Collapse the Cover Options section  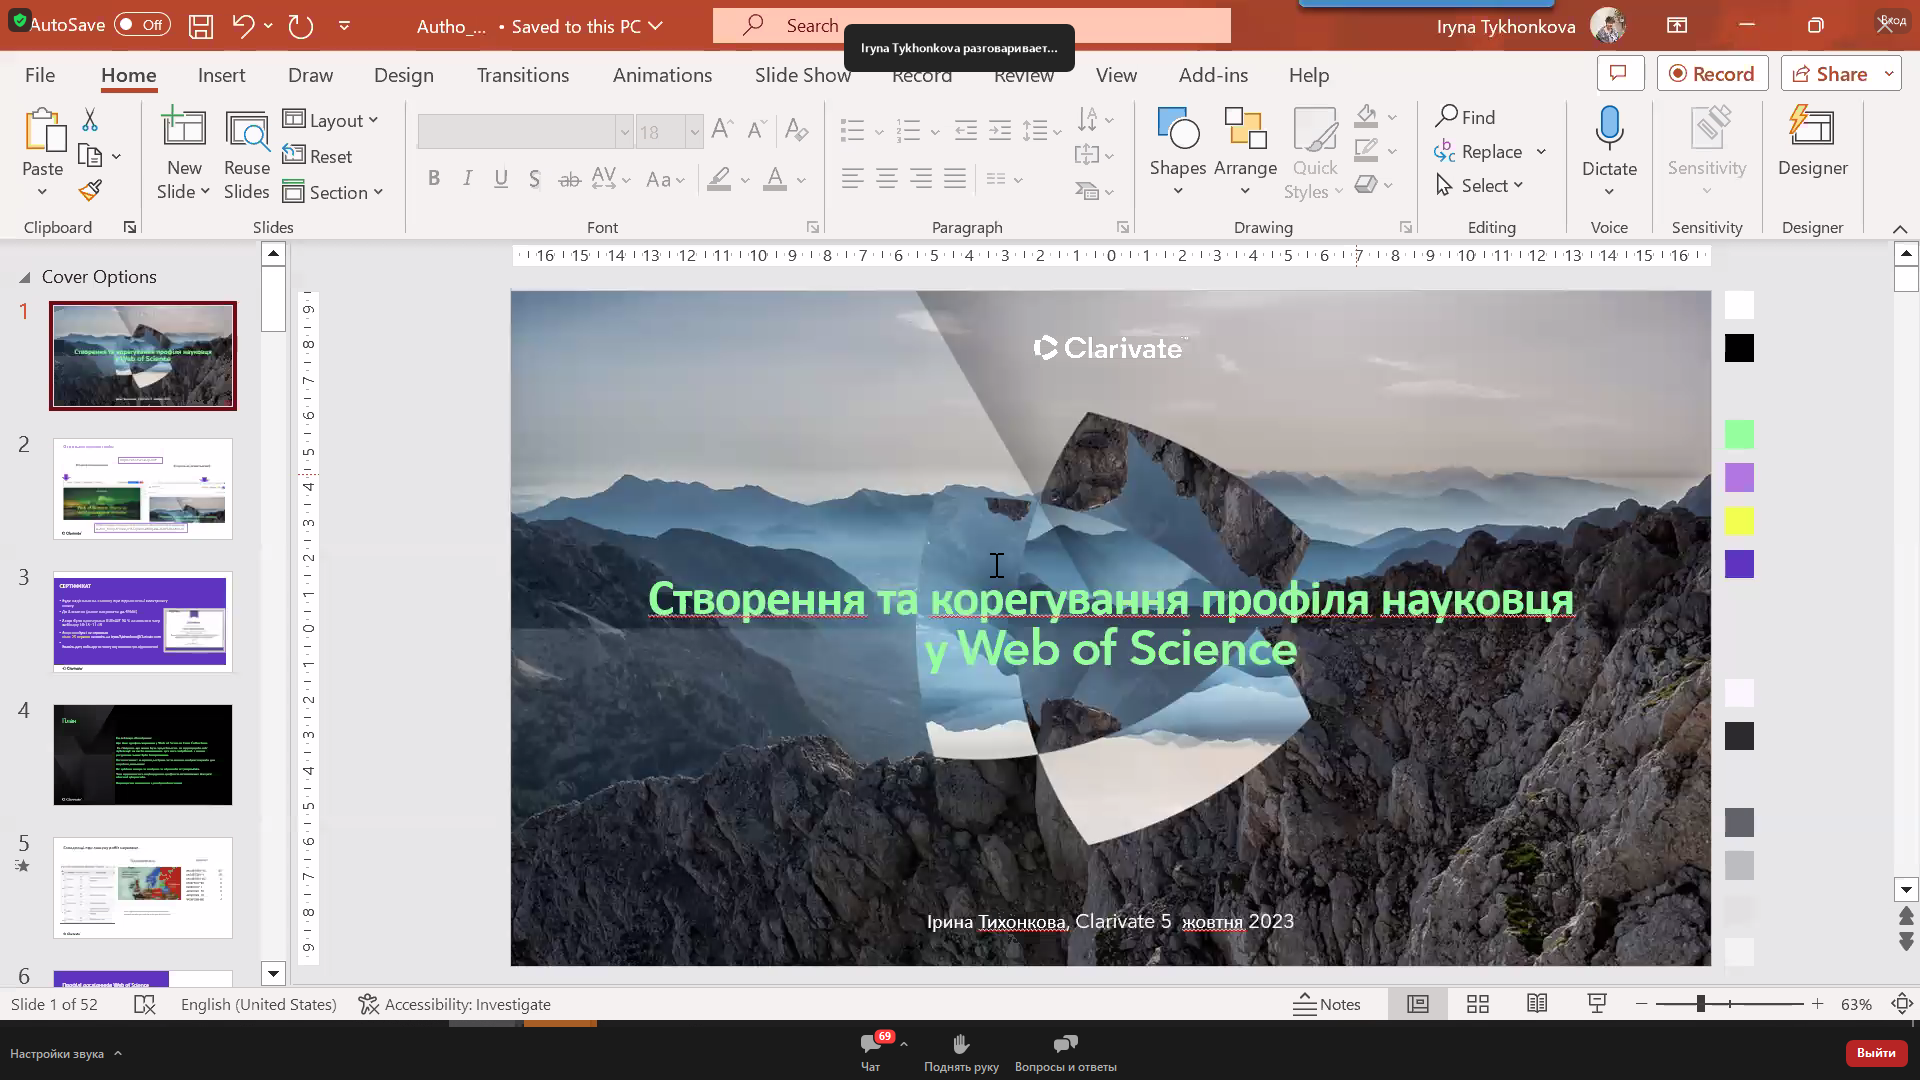pyautogui.click(x=24, y=278)
